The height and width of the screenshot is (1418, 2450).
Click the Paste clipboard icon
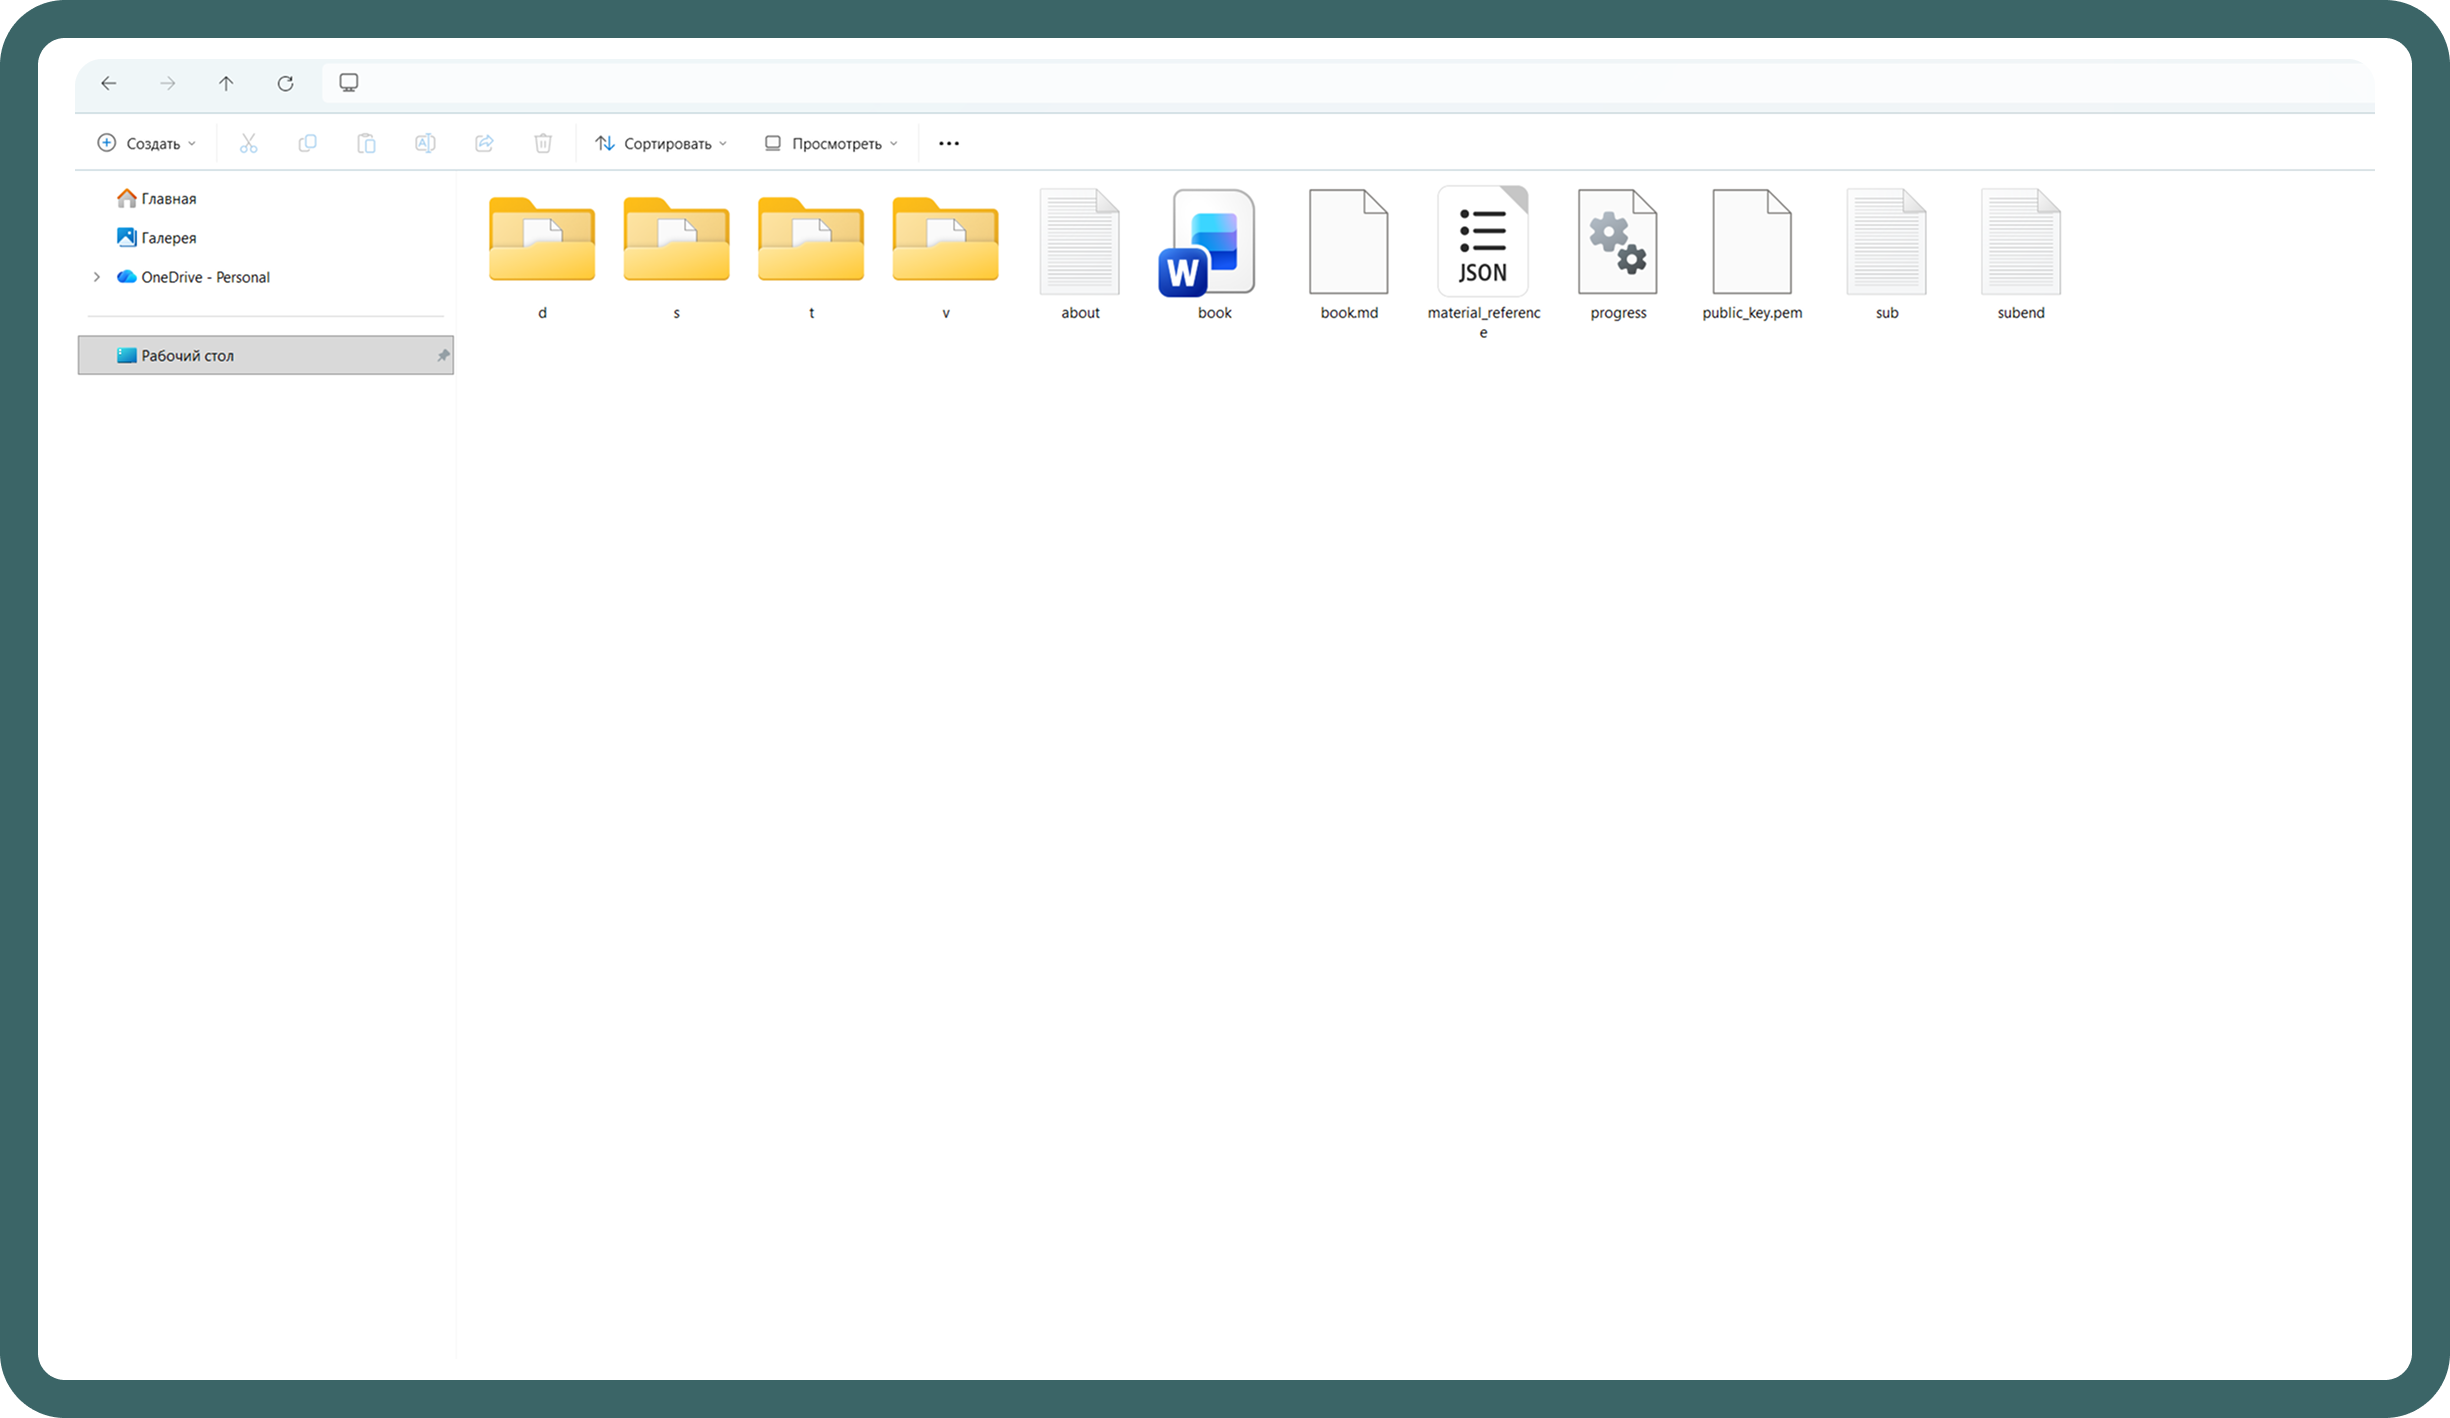pyautogui.click(x=366, y=143)
